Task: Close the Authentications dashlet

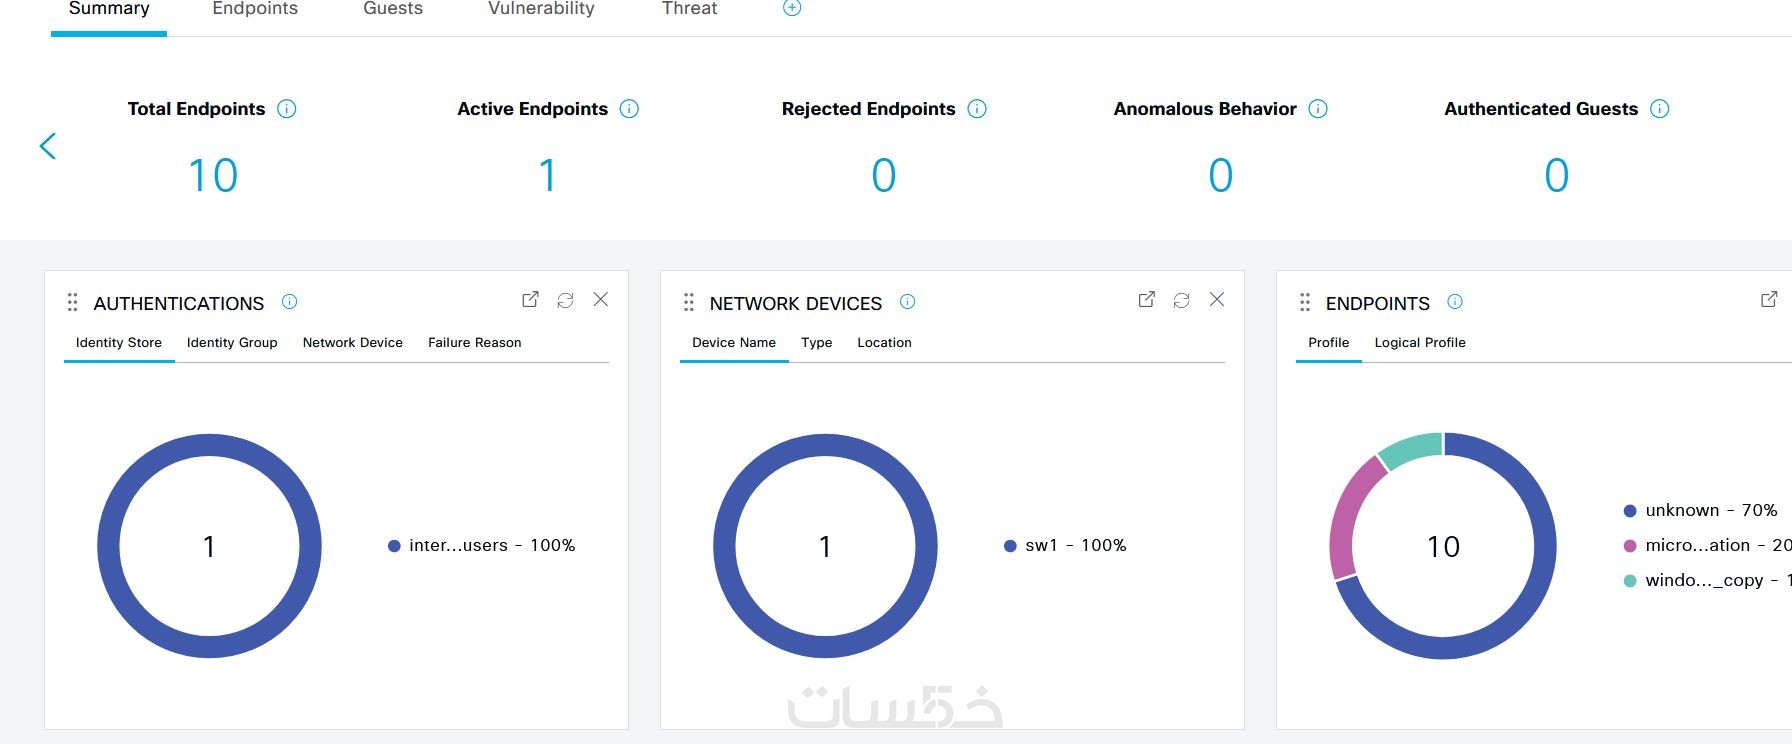Action: coord(601,299)
